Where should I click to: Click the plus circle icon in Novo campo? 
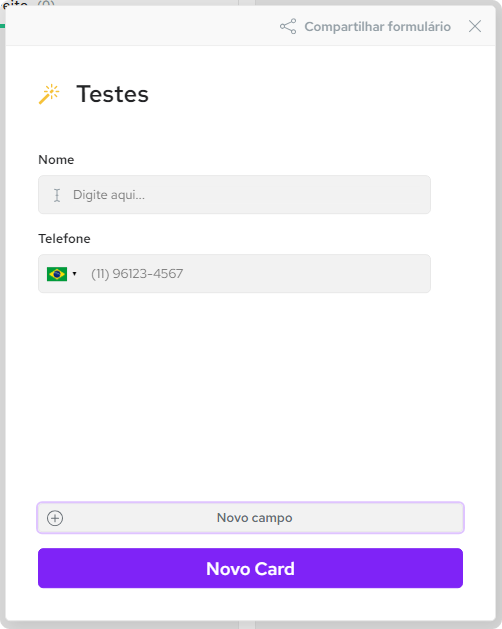[x=55, y=518]
